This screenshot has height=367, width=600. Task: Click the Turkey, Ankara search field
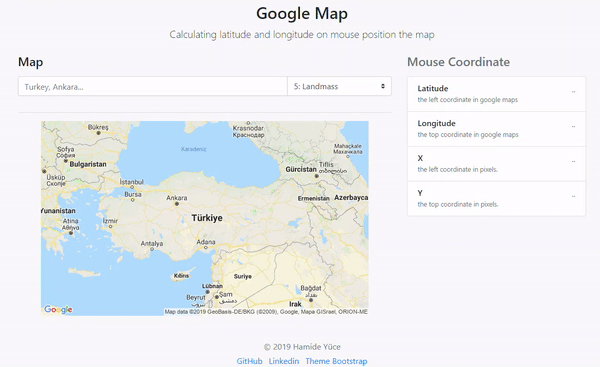pyautogui.click(x=153, y=86)
